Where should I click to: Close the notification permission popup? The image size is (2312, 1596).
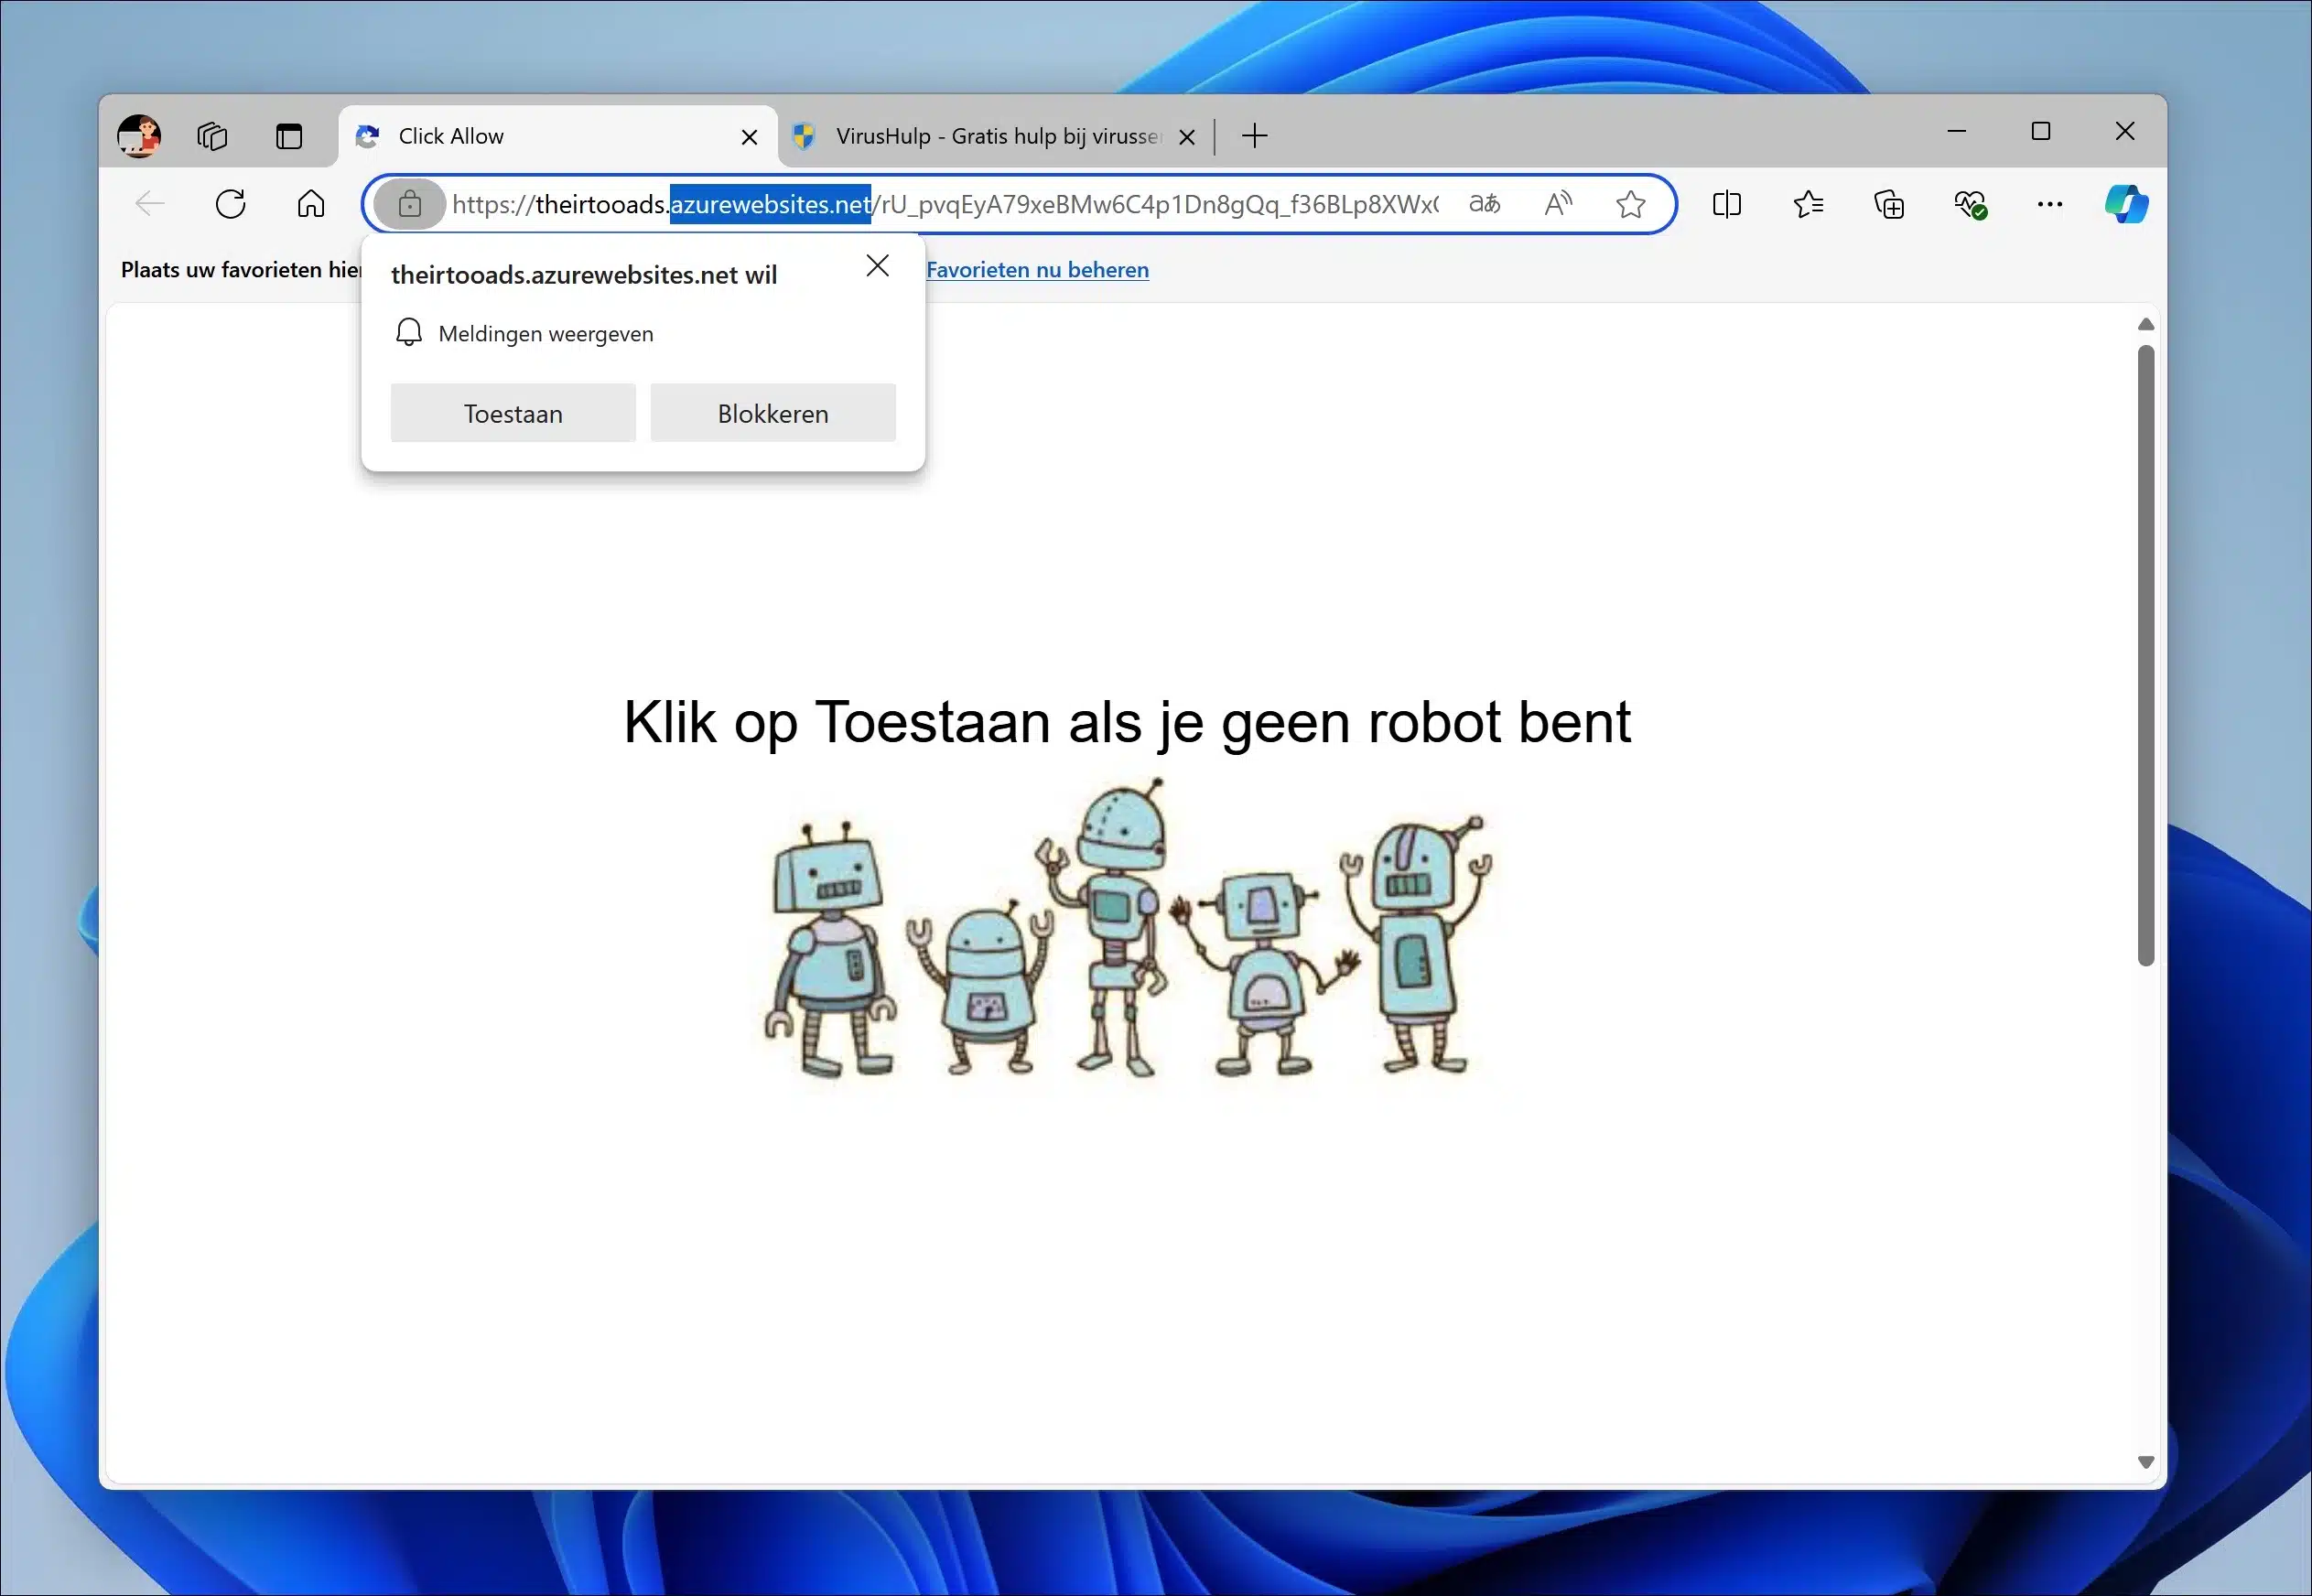(x=877, y=265)
